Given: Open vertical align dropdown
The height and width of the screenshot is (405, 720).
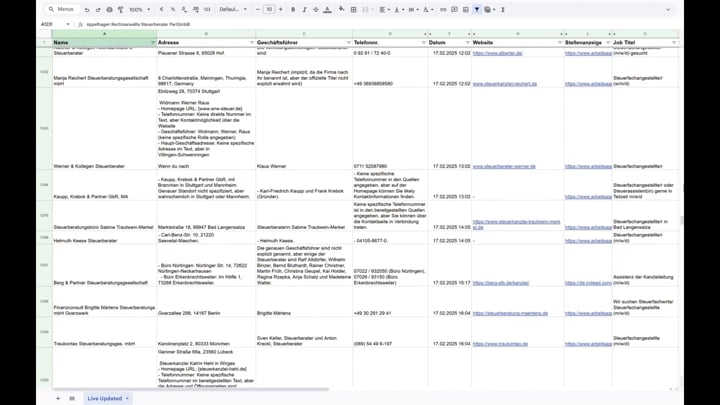Looking at the screenshot, I should coord(399,10).
